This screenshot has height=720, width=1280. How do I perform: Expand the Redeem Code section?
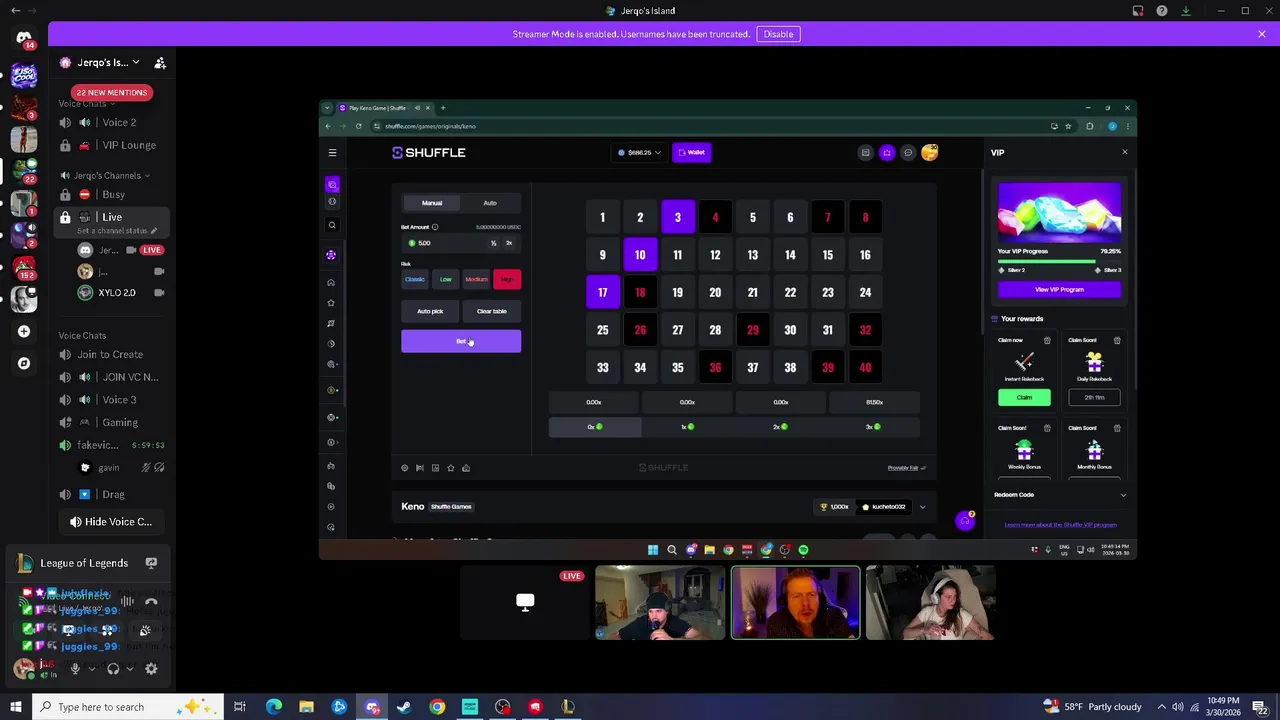(x=1059, y=495)
